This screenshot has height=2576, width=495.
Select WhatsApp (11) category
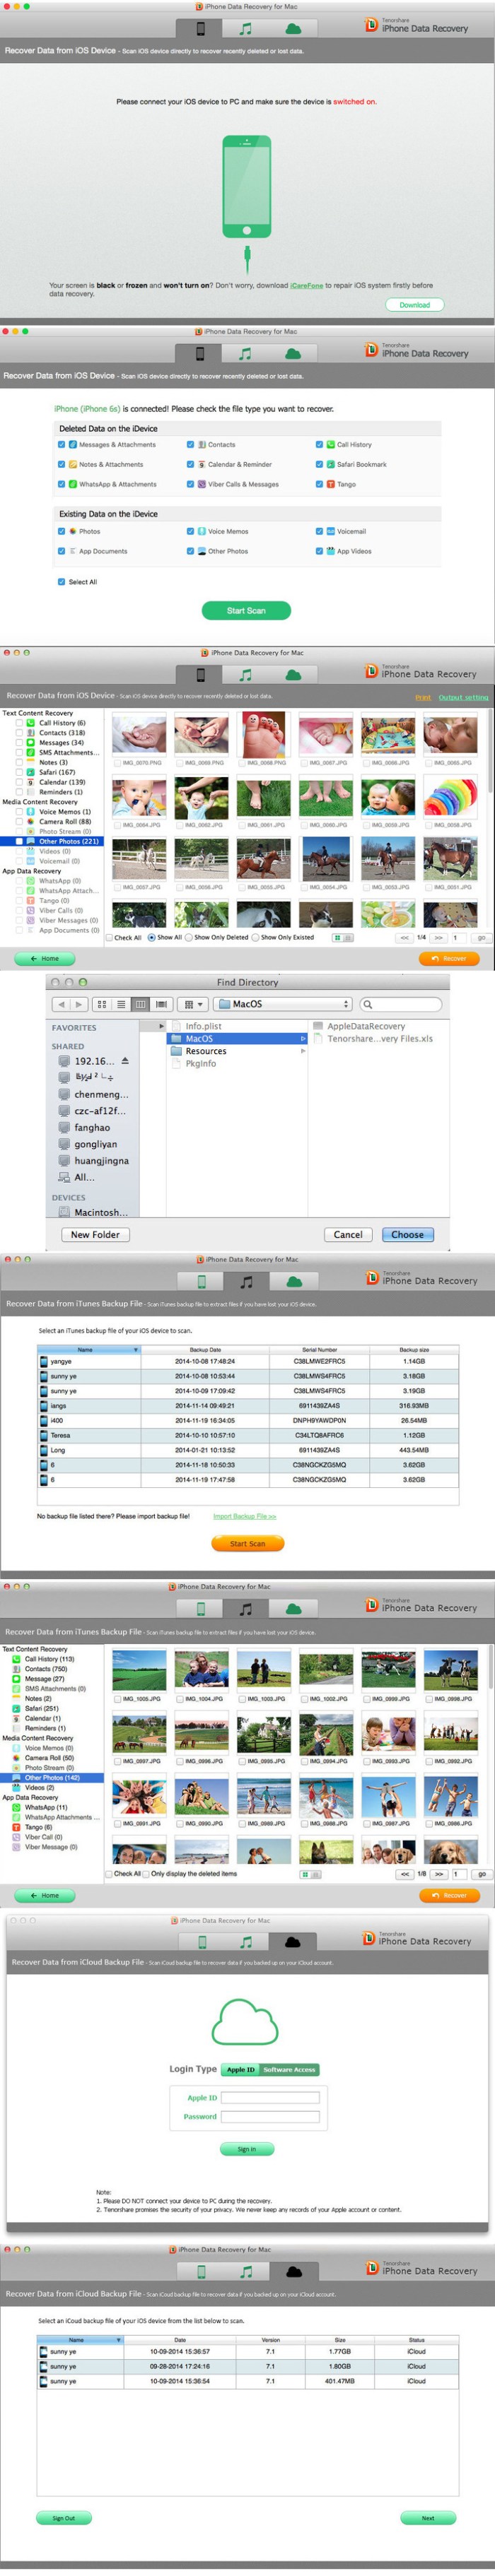[40, 1808]
